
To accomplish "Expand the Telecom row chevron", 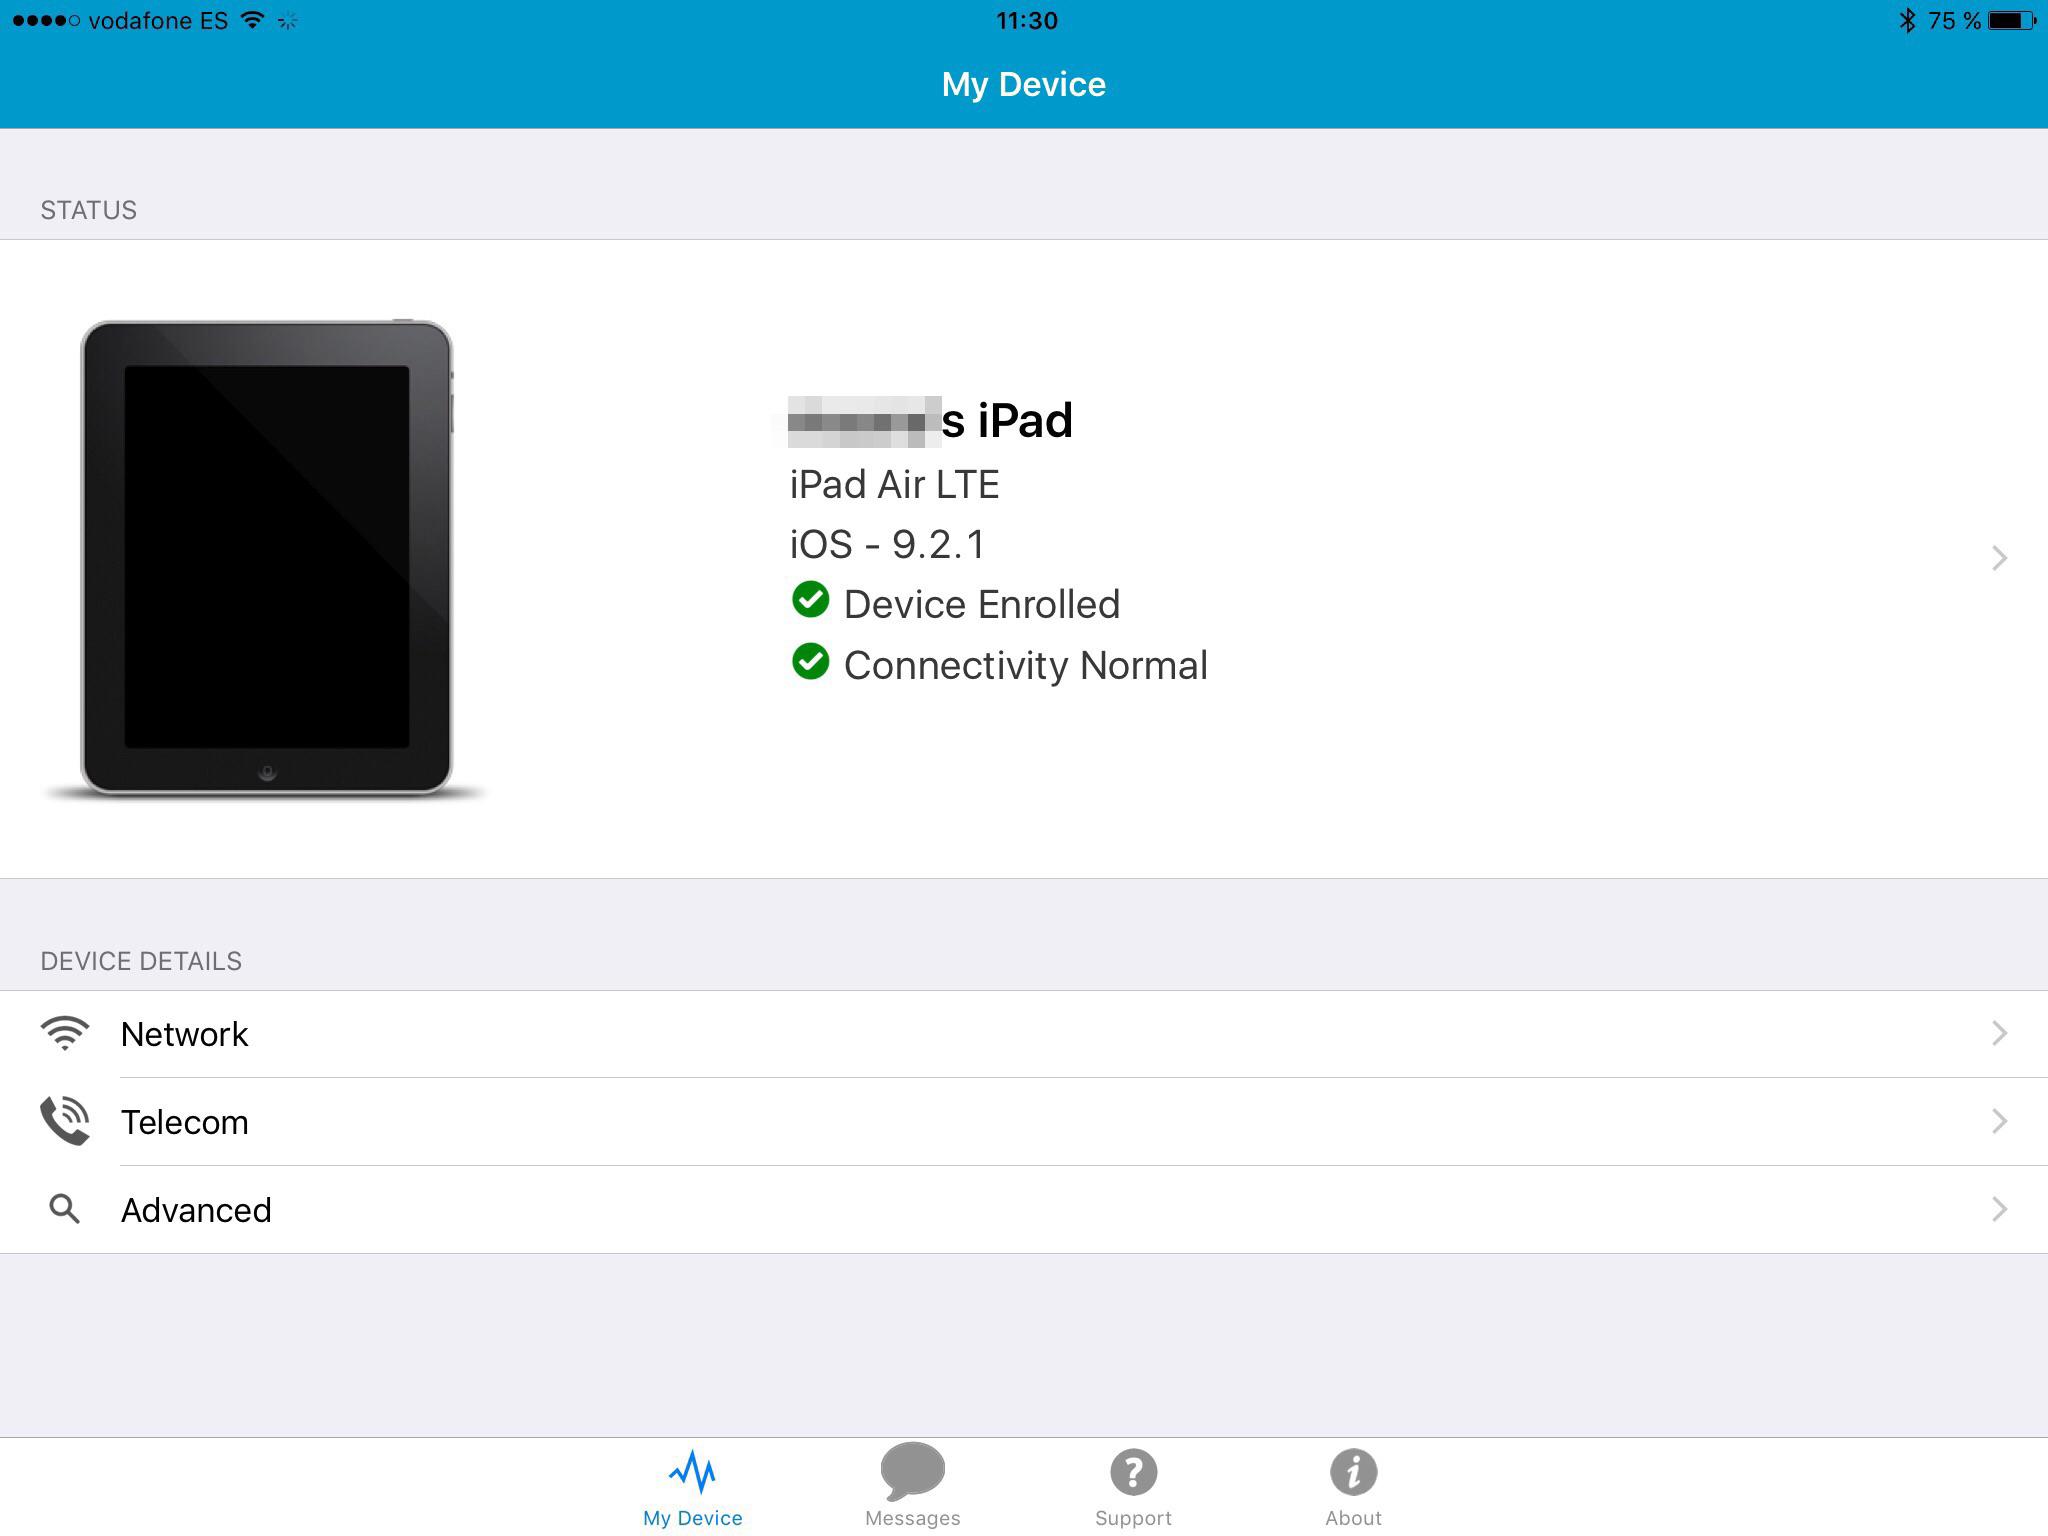I will [1999, 1121].
